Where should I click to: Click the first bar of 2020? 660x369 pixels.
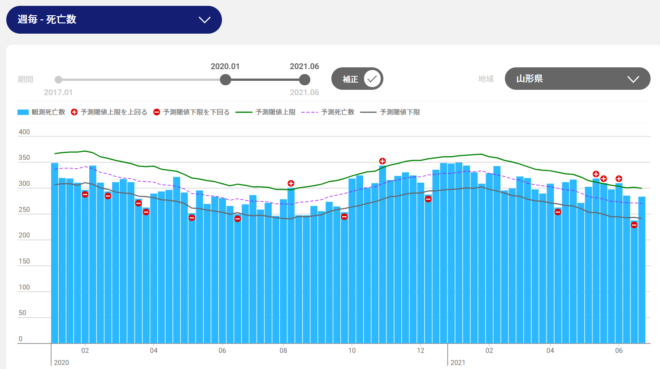[55, 253]
